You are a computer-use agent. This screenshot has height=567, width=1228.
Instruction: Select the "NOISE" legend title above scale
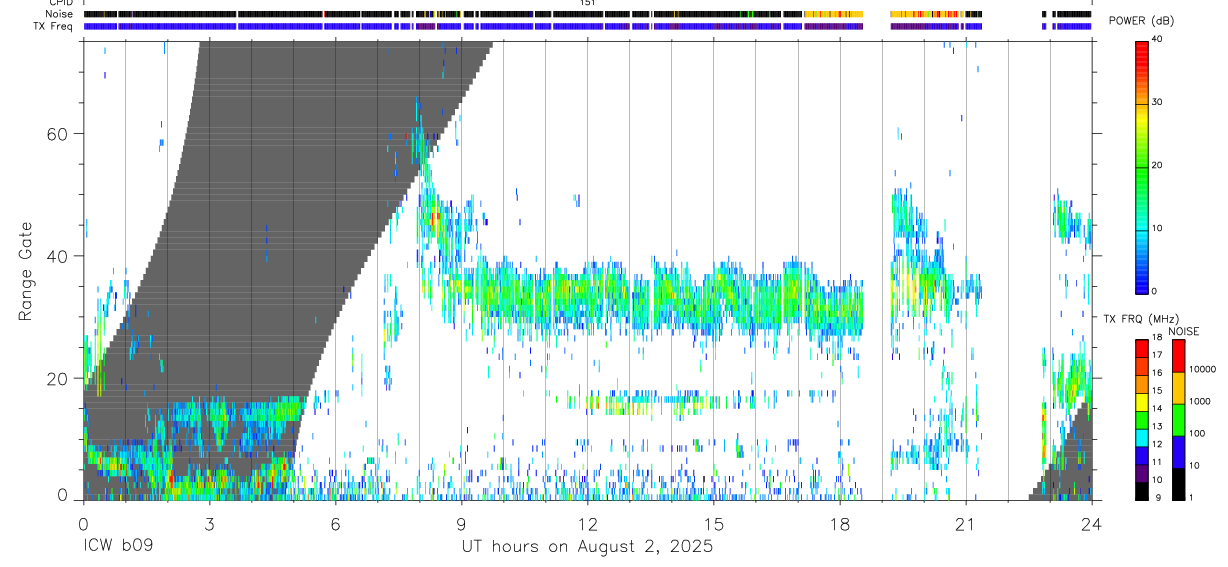1183,331
